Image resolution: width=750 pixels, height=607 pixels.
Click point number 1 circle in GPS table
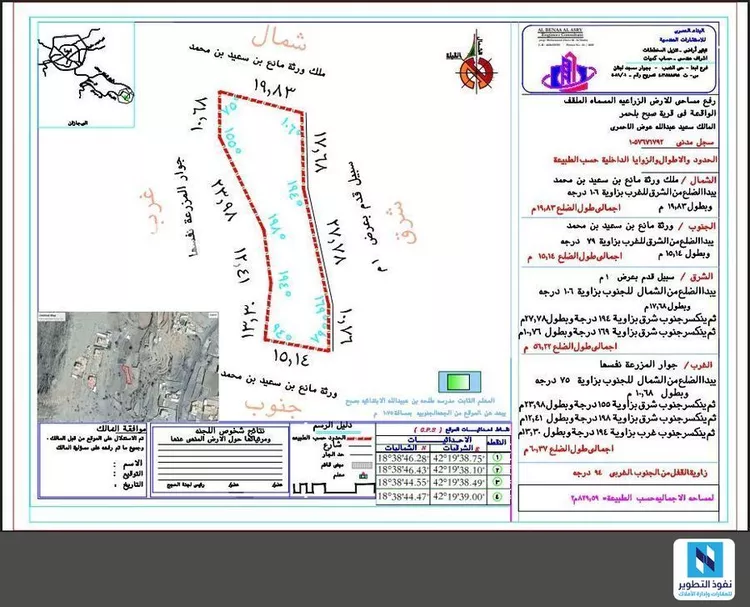point(497,458)
